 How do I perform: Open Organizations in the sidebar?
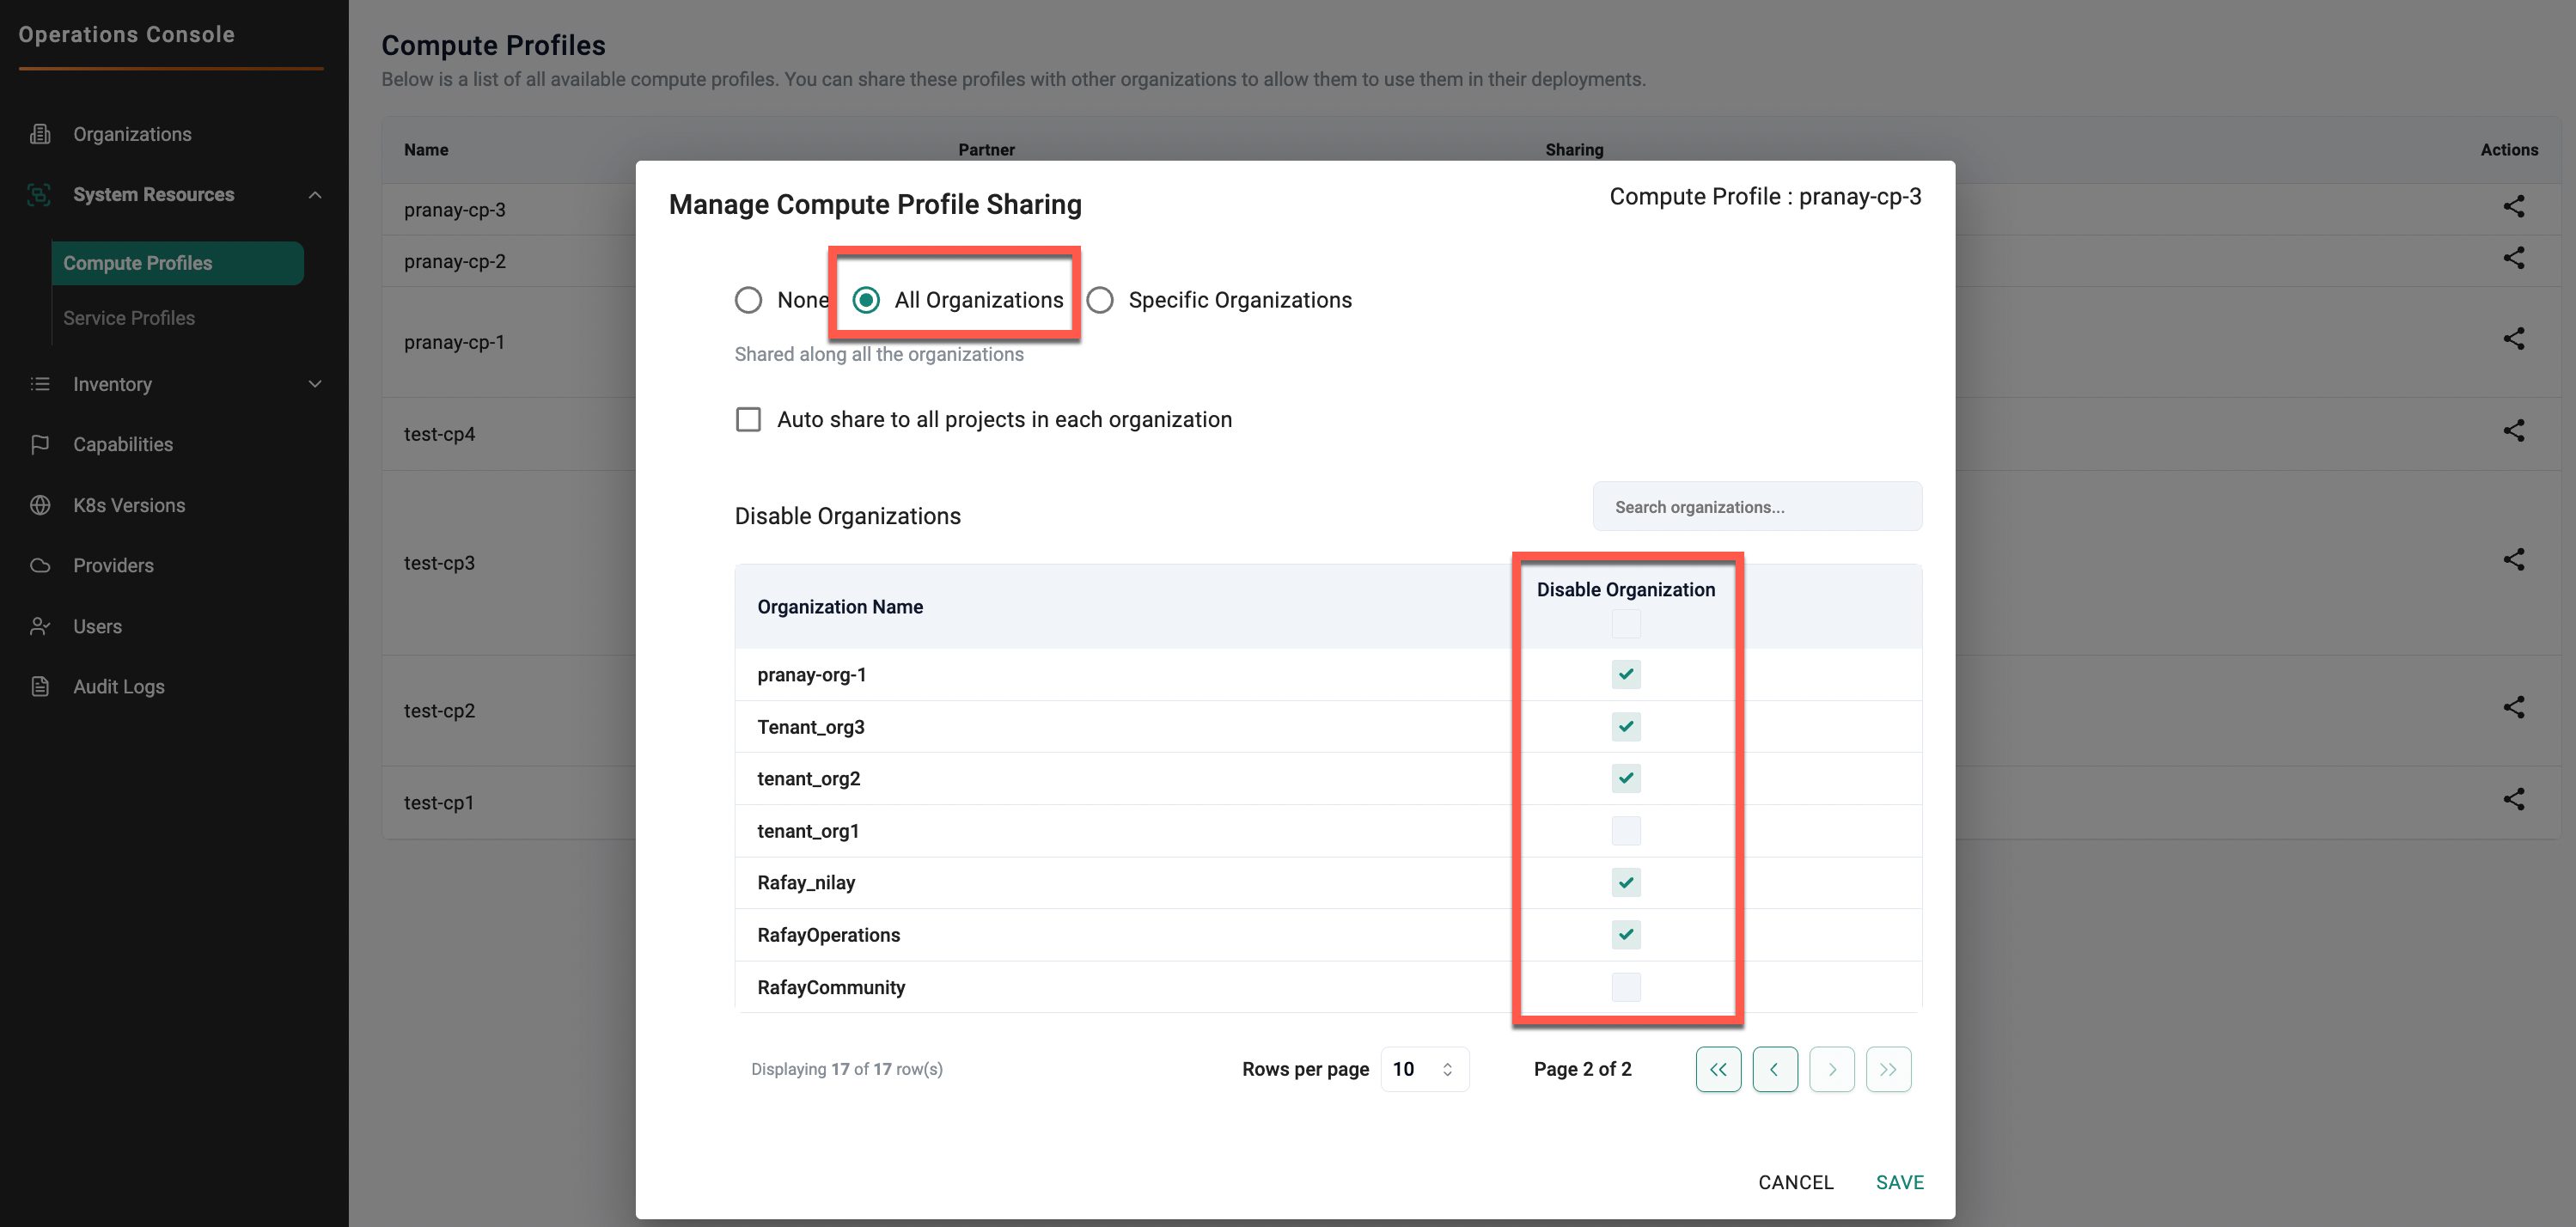point(132,134)
